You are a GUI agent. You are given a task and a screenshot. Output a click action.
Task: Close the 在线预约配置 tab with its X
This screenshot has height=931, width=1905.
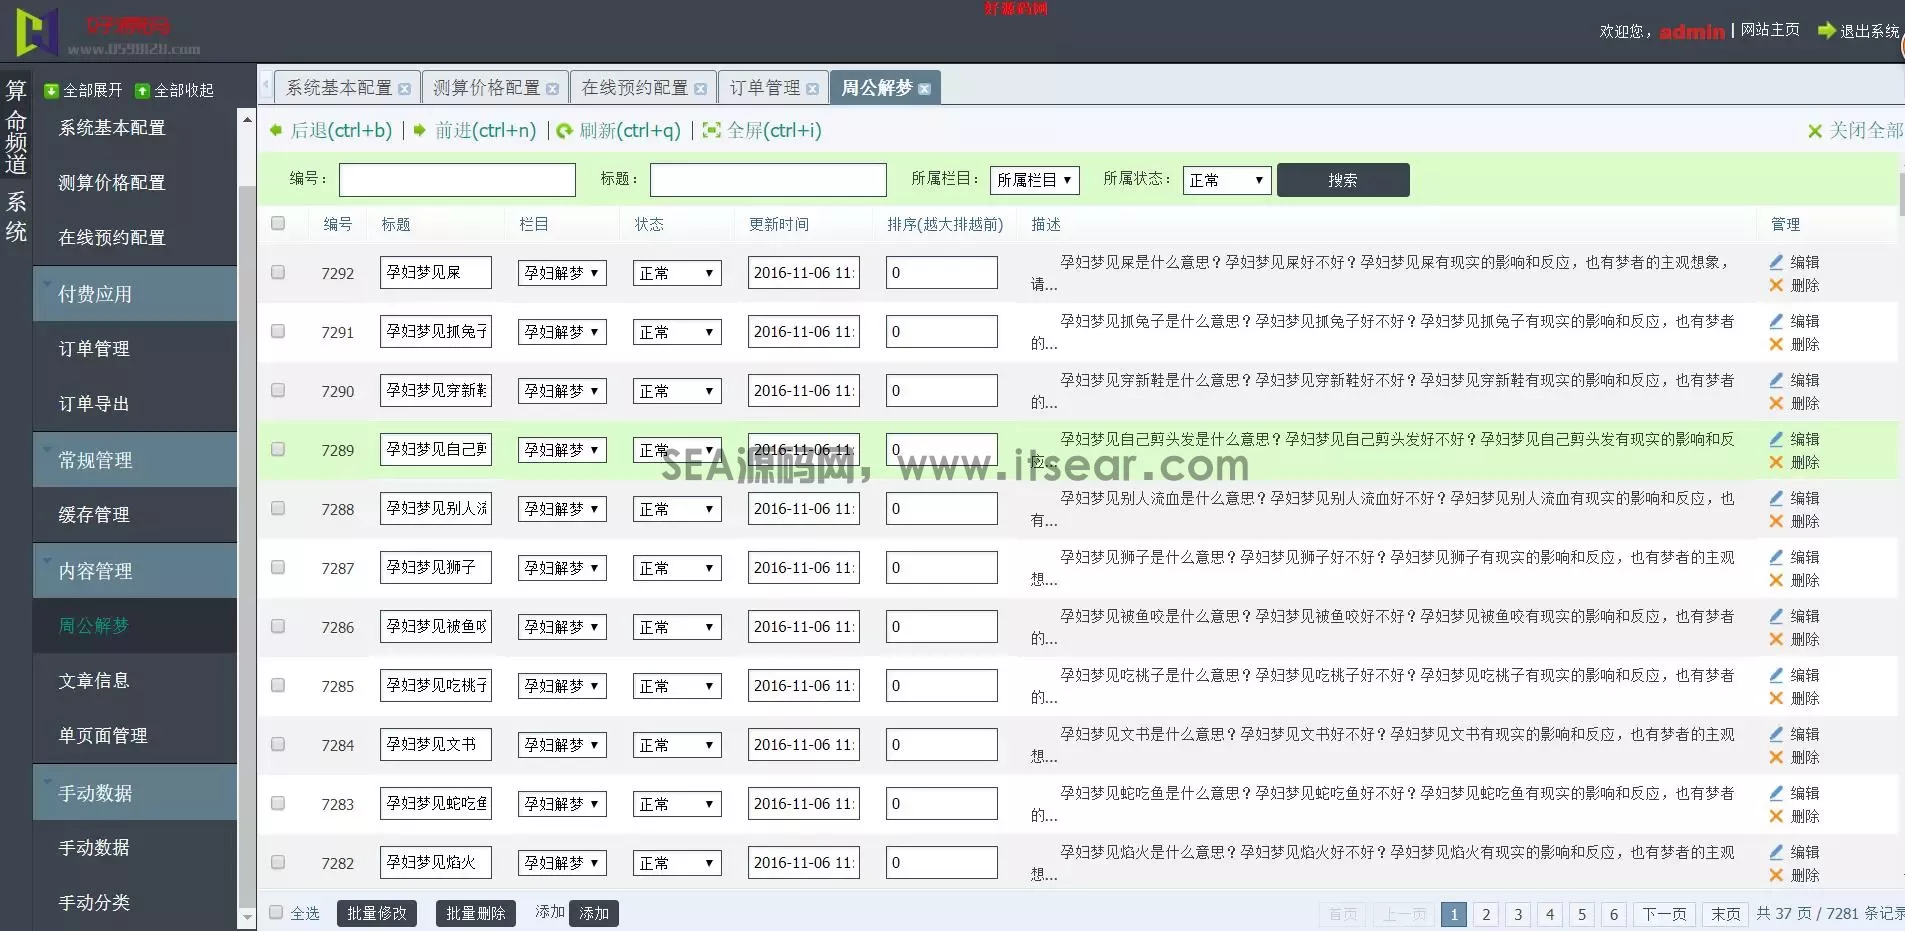(x=700, y=89)
